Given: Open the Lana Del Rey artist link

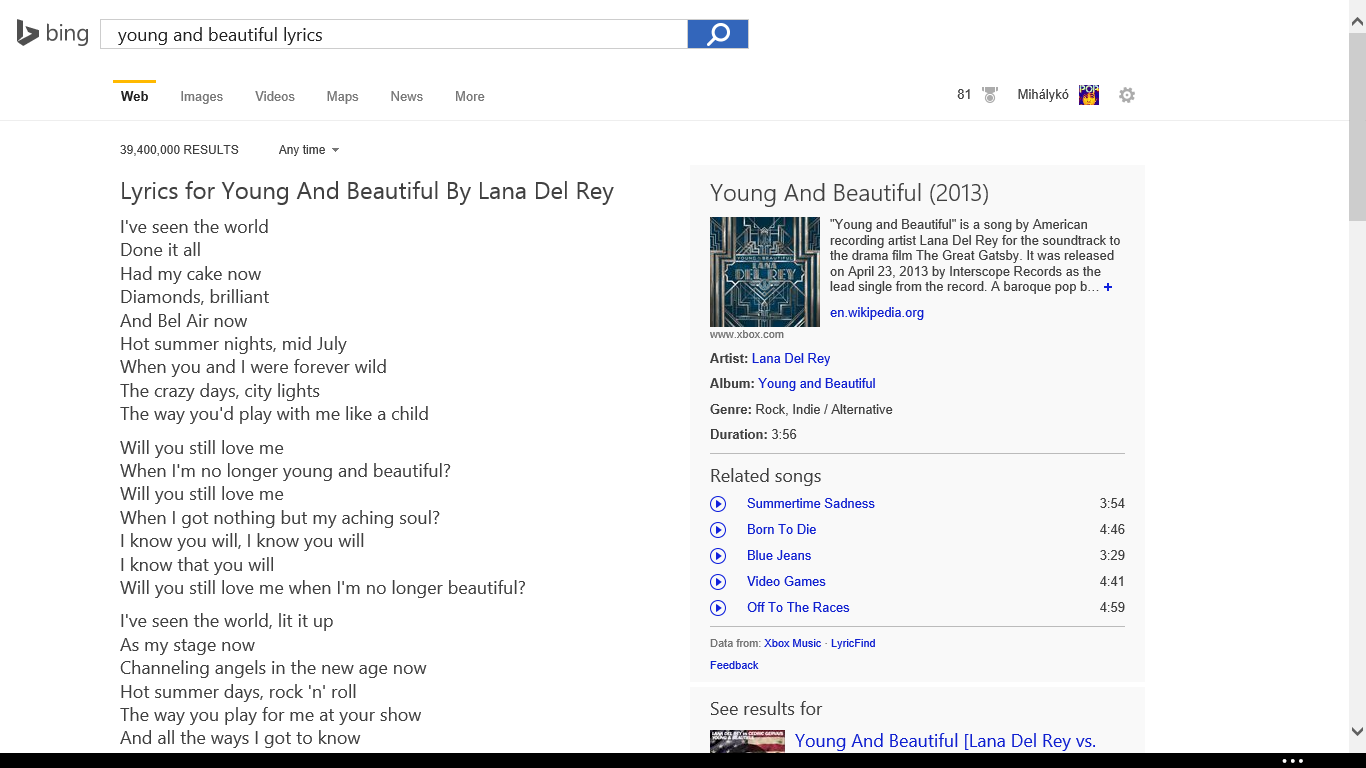Looking at the screenshot, I should pyautogui.click(x=791, y=359).
